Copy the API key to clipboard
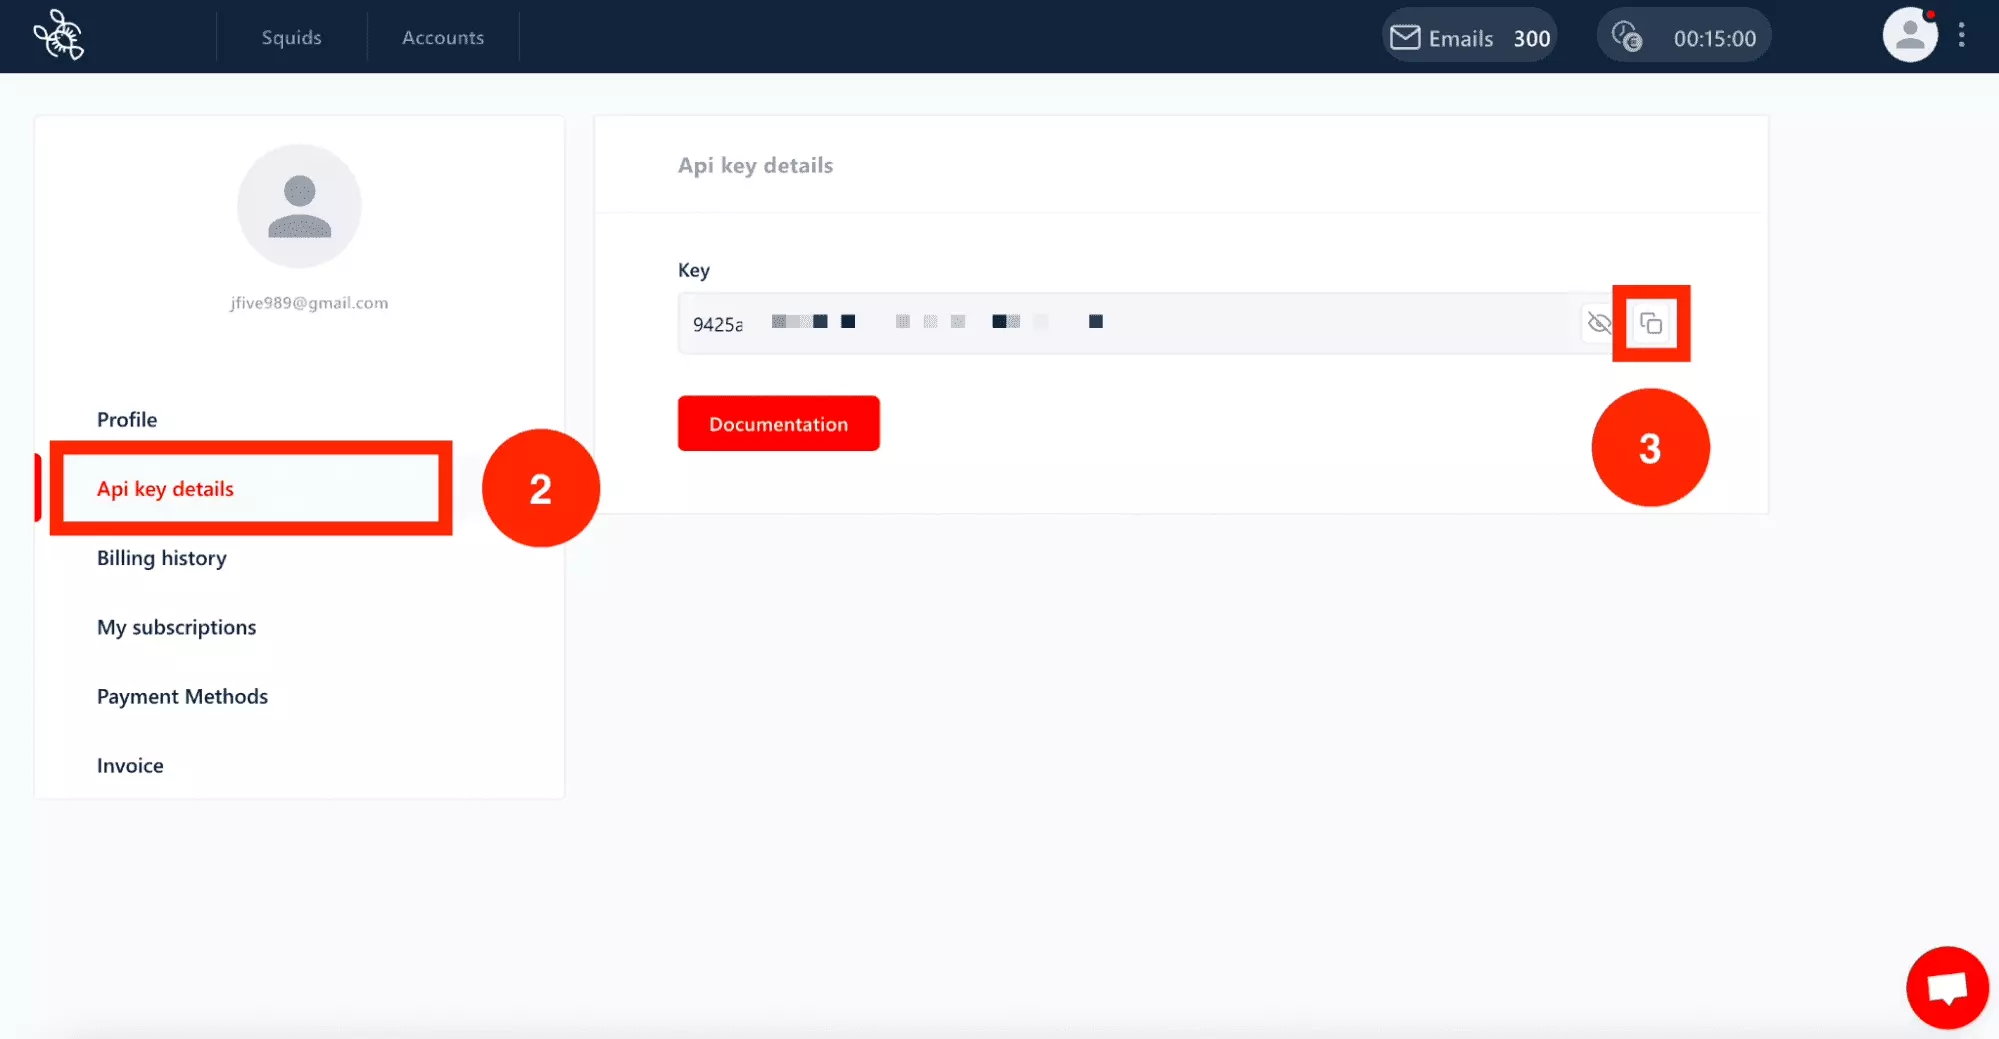The height and width of the screenshot is (1039, 1999). tap(1651, 323)
